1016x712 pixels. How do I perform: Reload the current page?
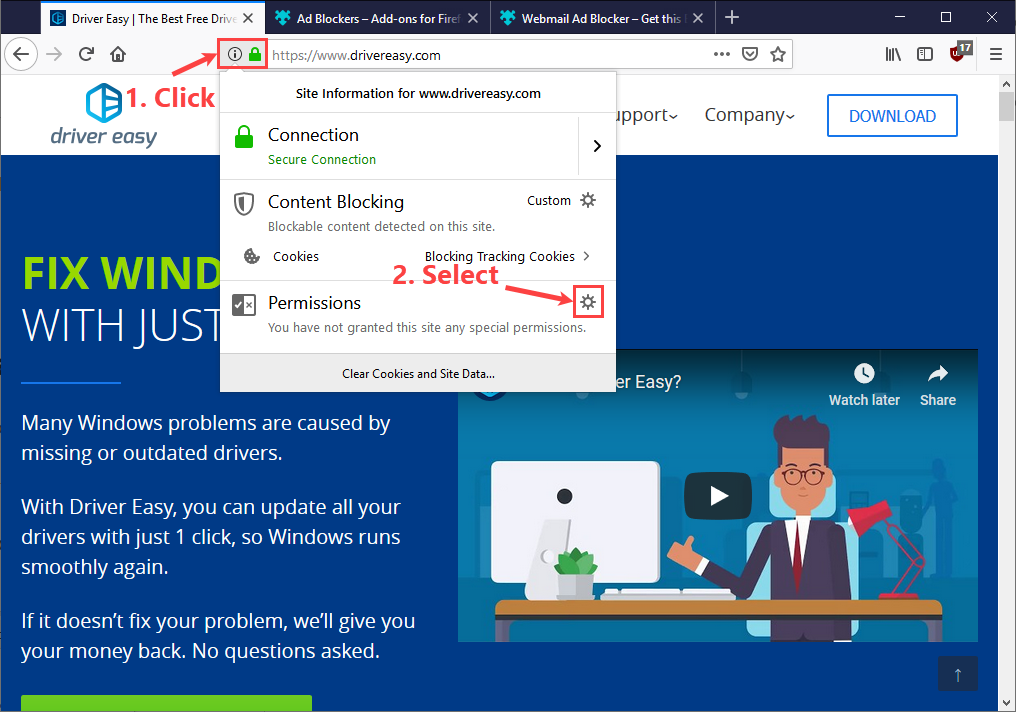(x=88, y=54)
